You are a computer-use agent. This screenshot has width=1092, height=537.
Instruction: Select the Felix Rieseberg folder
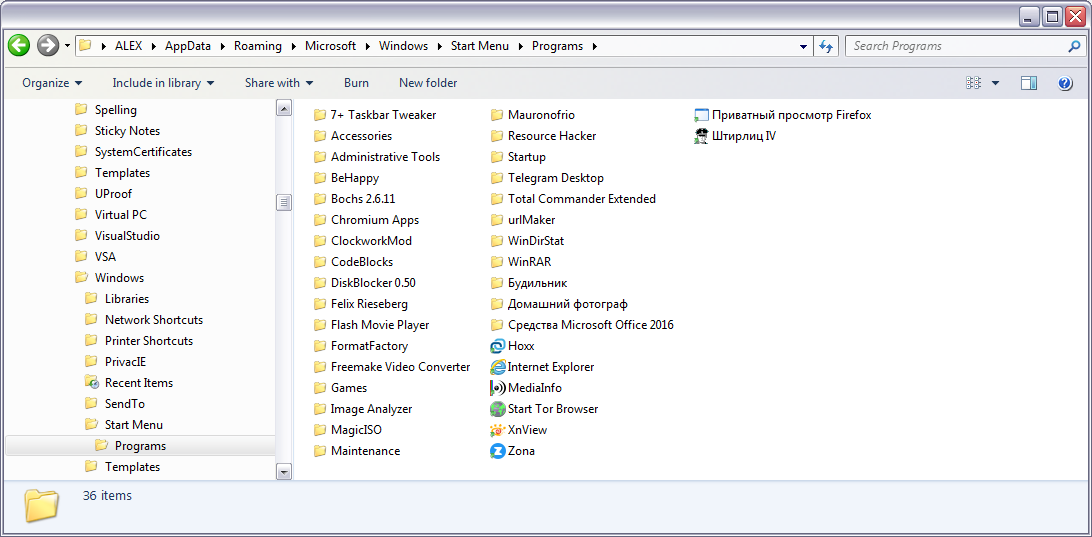tap(361, 304)
